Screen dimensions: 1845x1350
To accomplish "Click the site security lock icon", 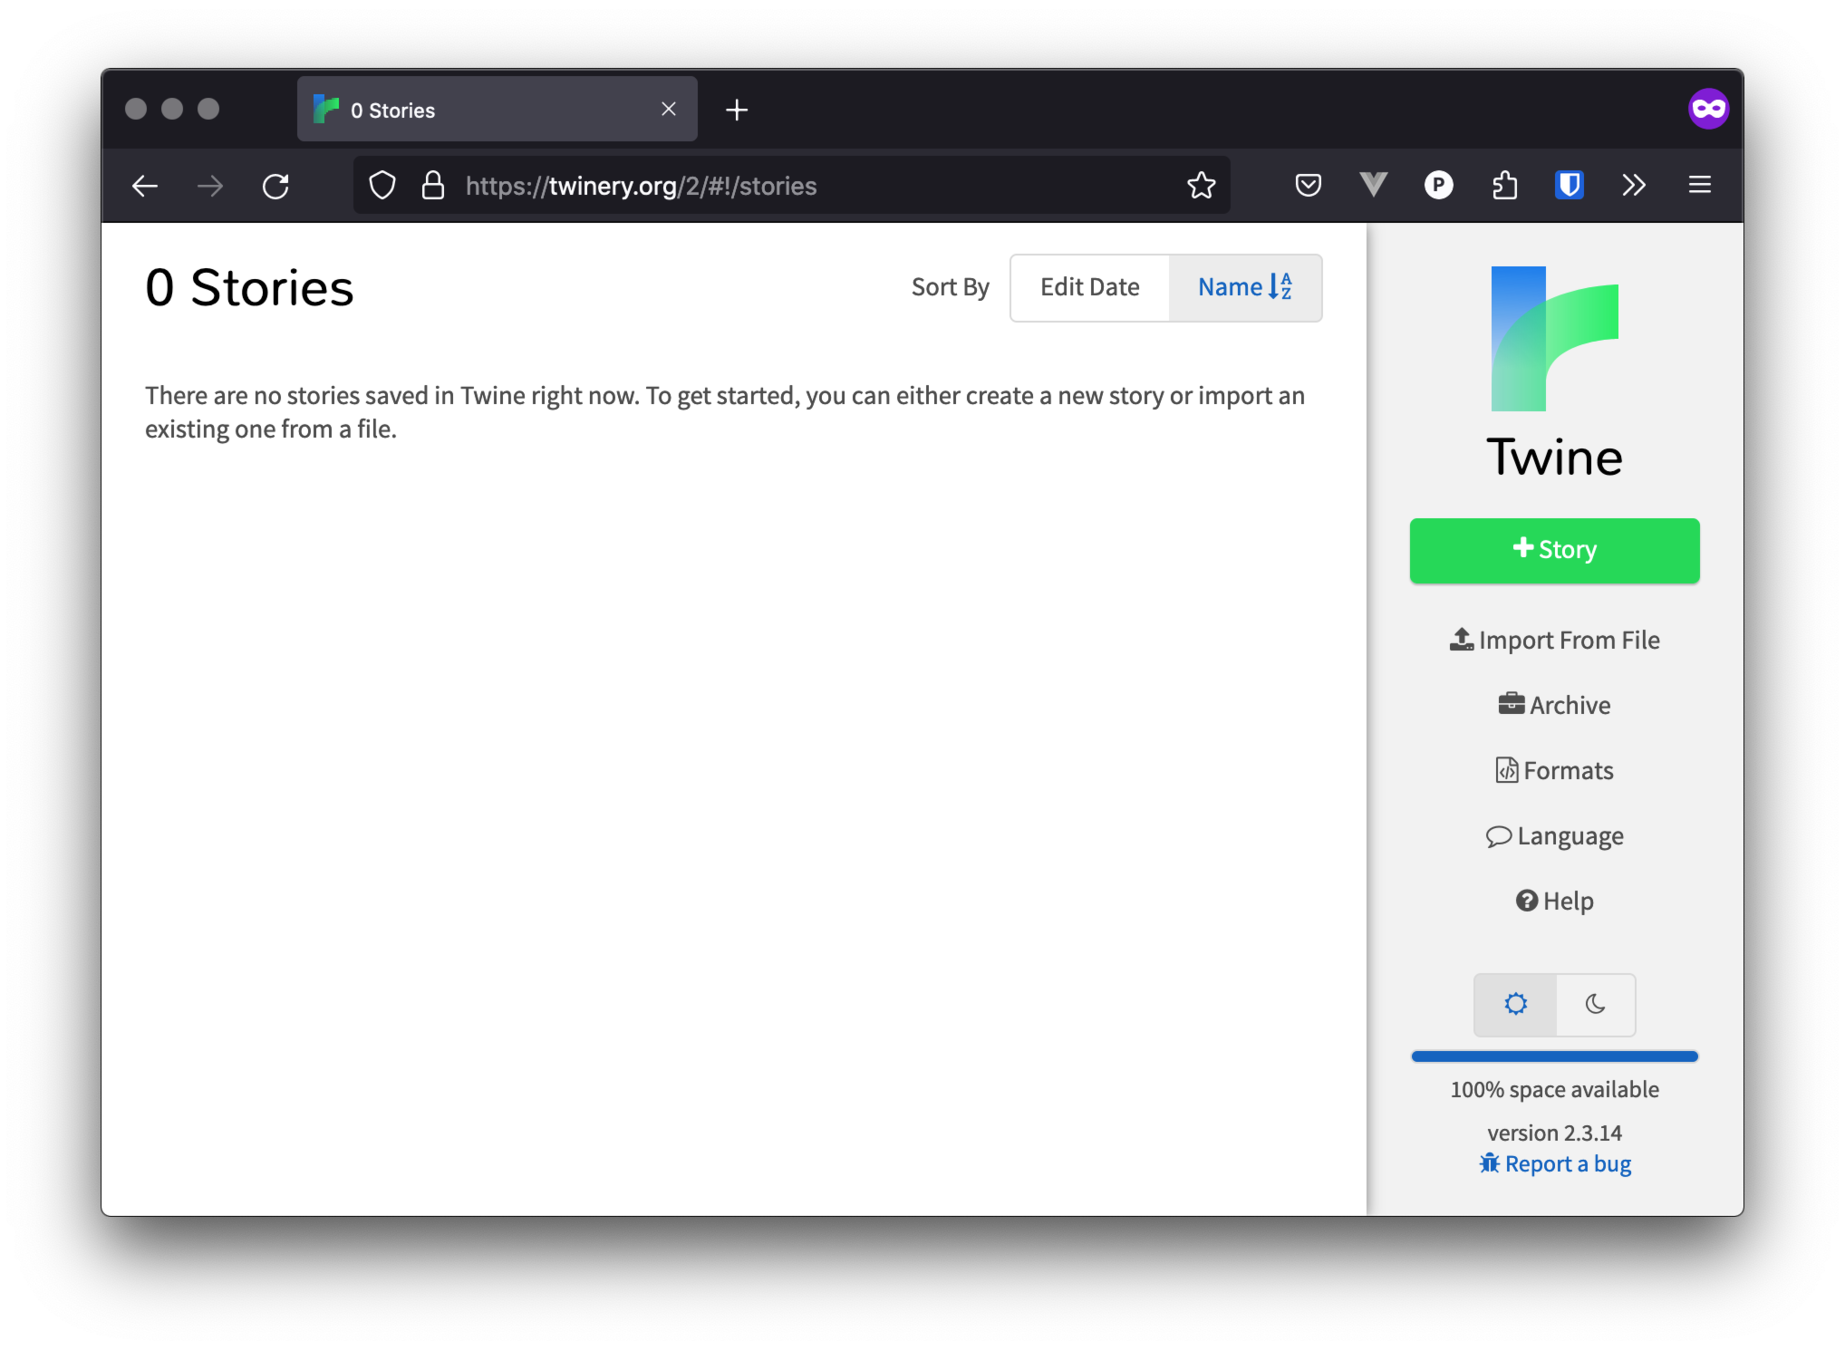I will tap(433, 186).
